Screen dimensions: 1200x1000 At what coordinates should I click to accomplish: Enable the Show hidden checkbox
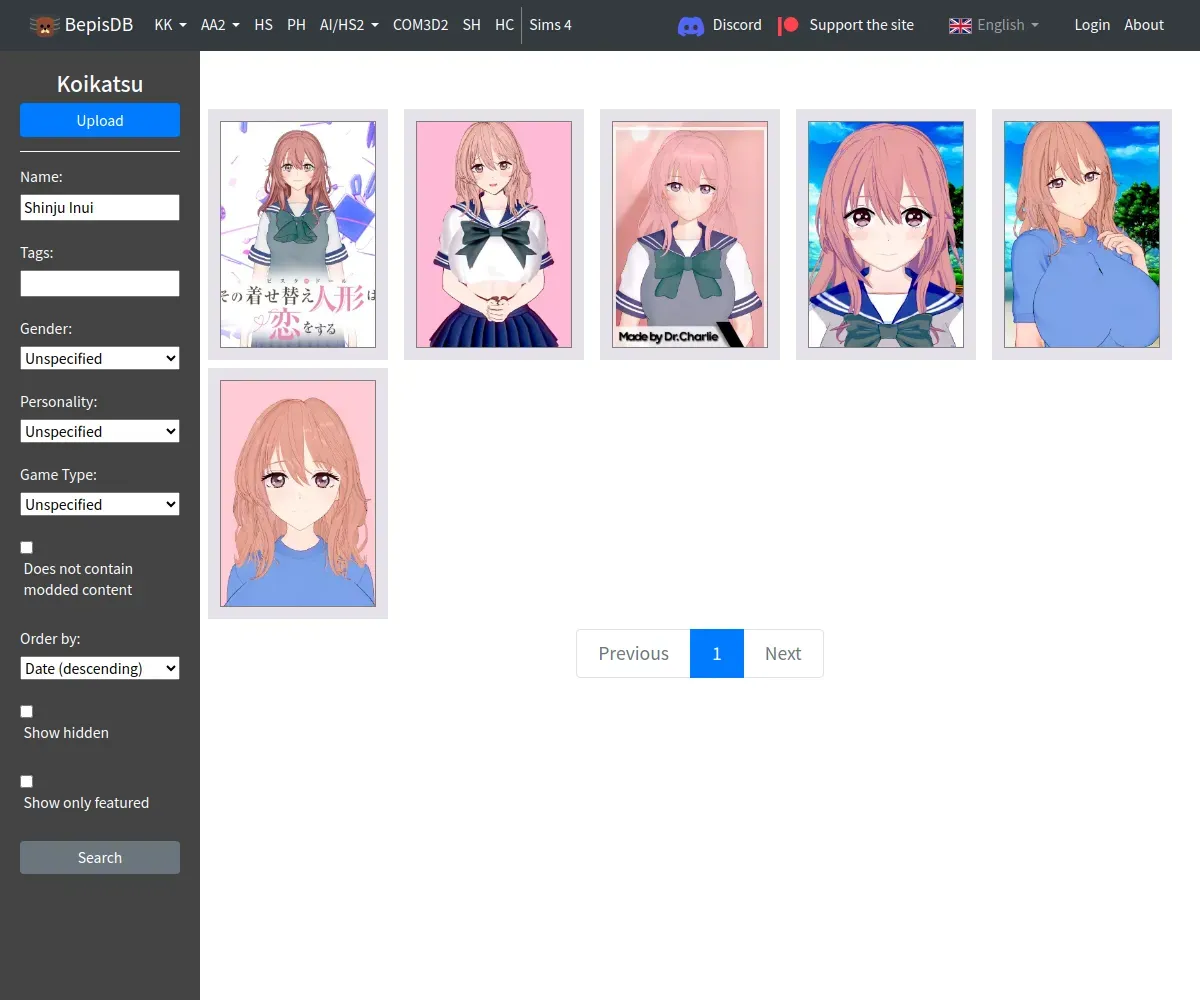pos(27,711)
